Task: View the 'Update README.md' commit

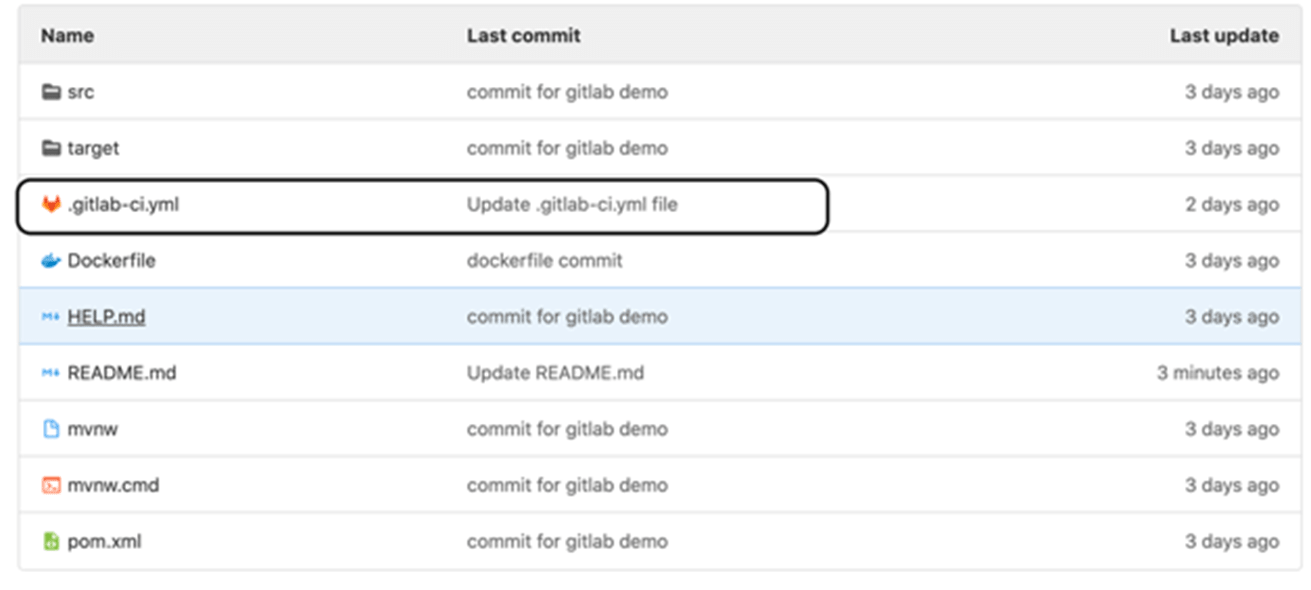Action: [x=555, y=373]
